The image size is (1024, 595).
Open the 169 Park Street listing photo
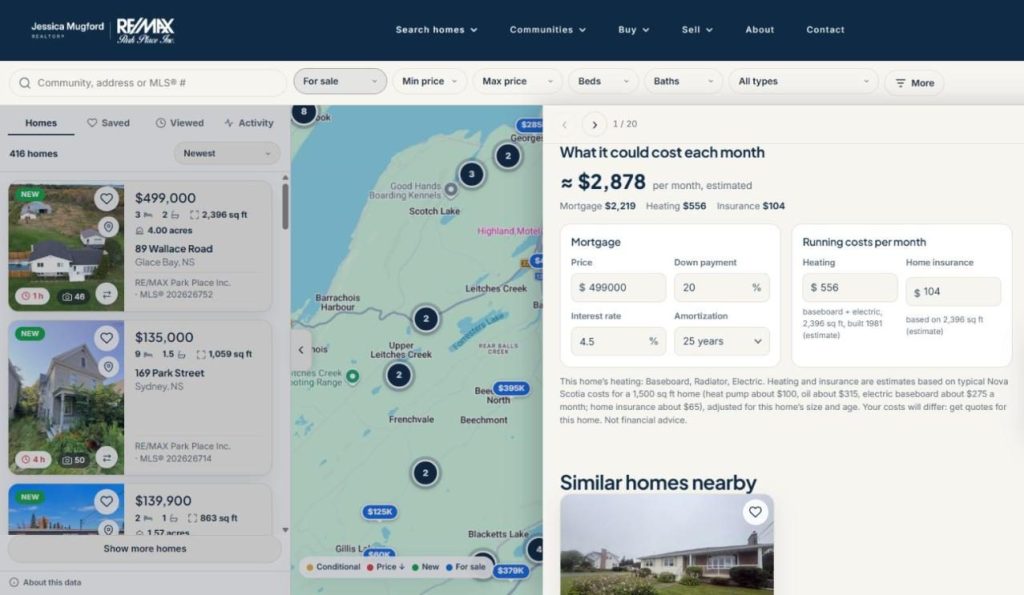[66, 397]
